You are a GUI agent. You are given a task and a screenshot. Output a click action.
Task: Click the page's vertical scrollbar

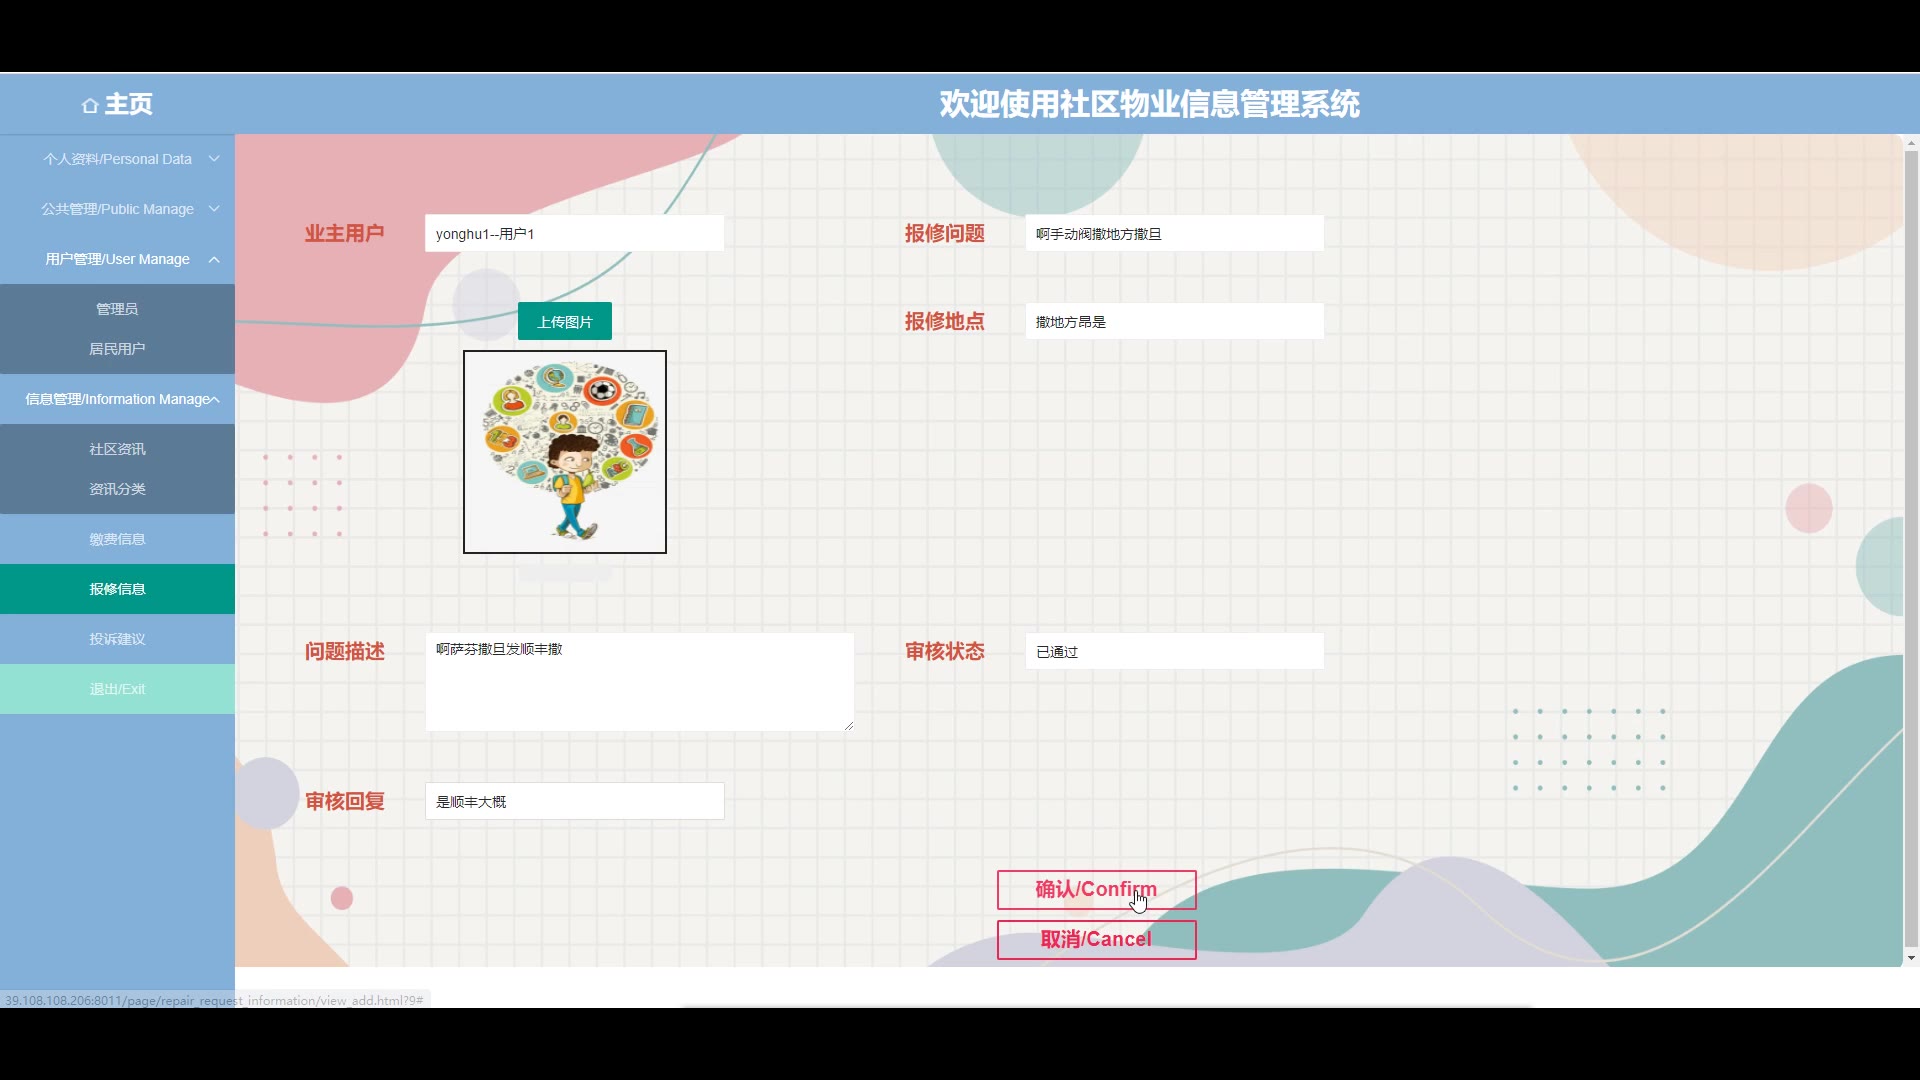[1911, 550]
